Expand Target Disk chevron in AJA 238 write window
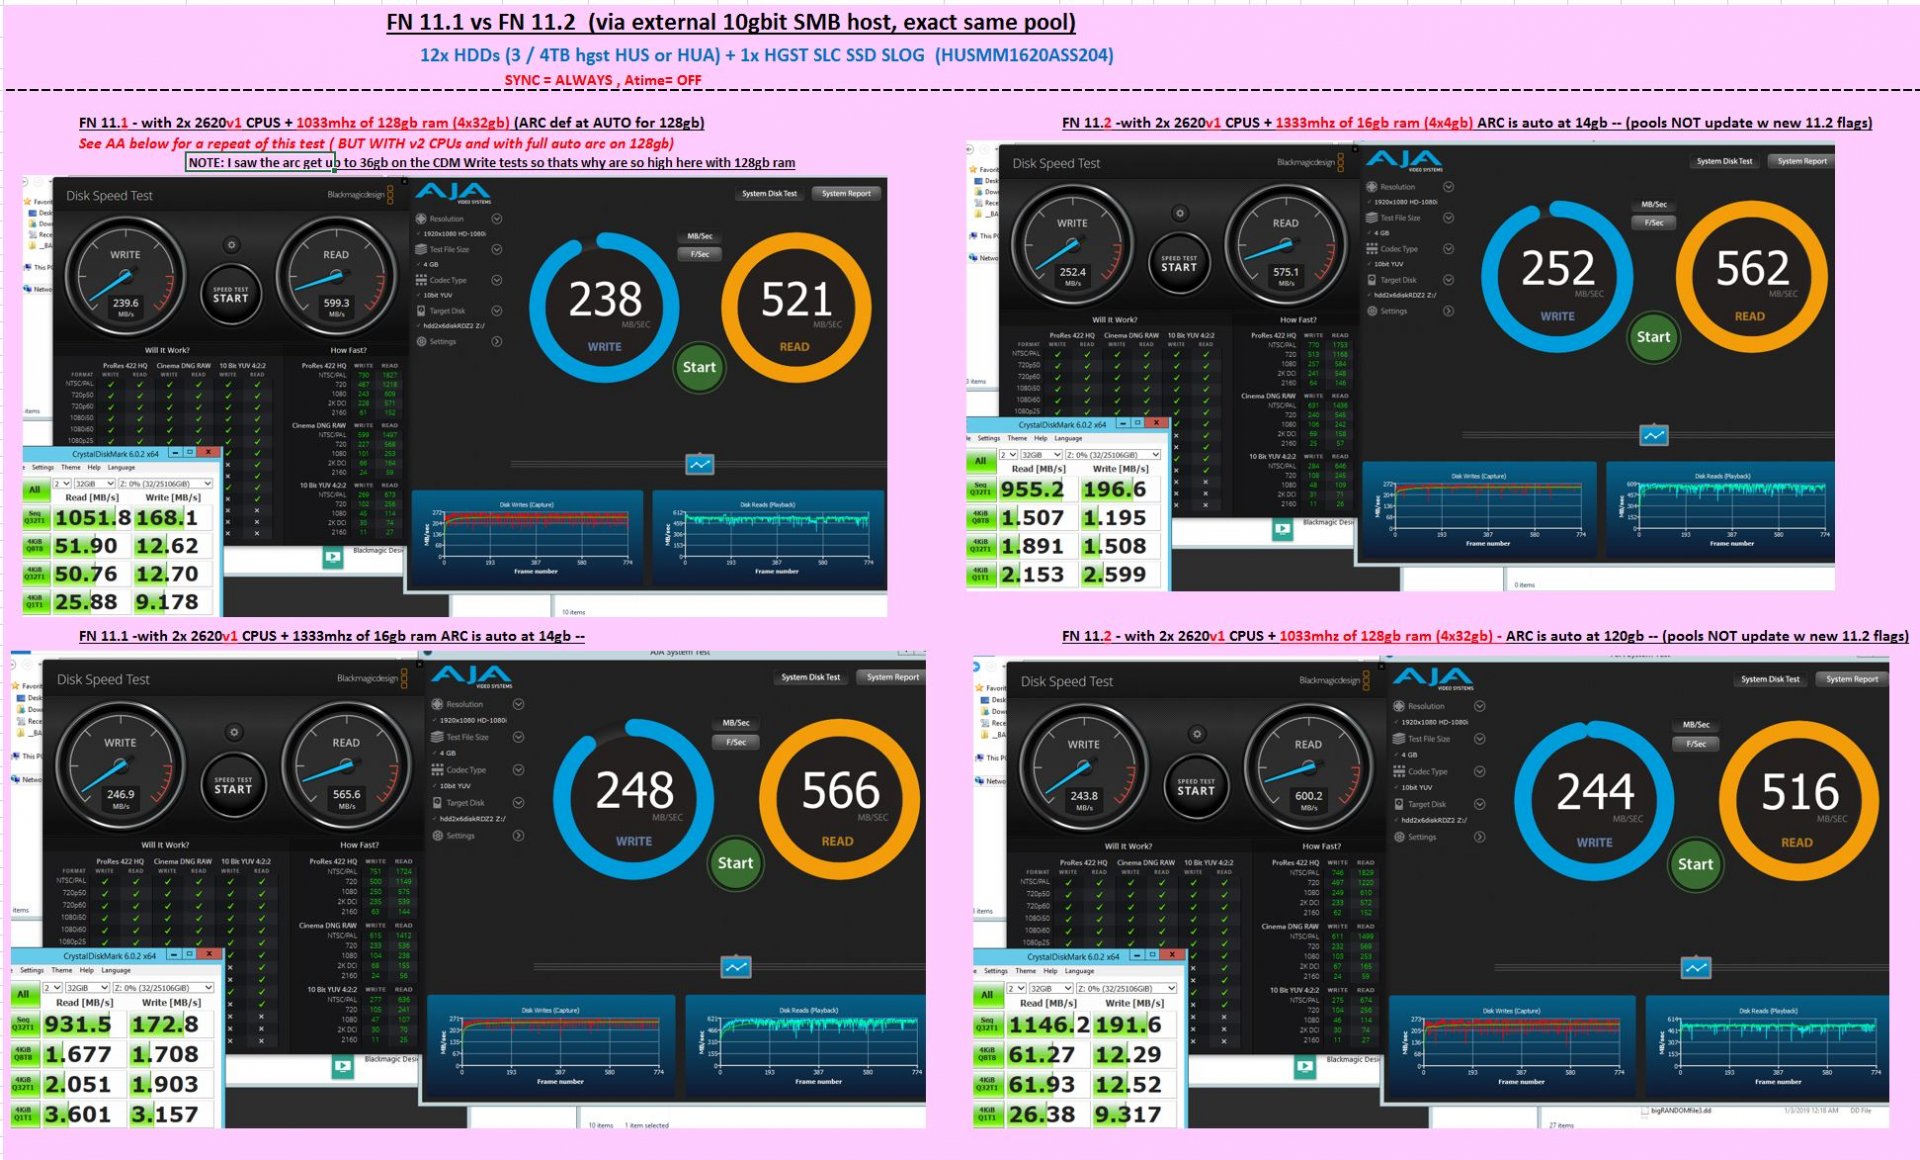This screenshot has width=1920, height=1160. pos(496,311)
